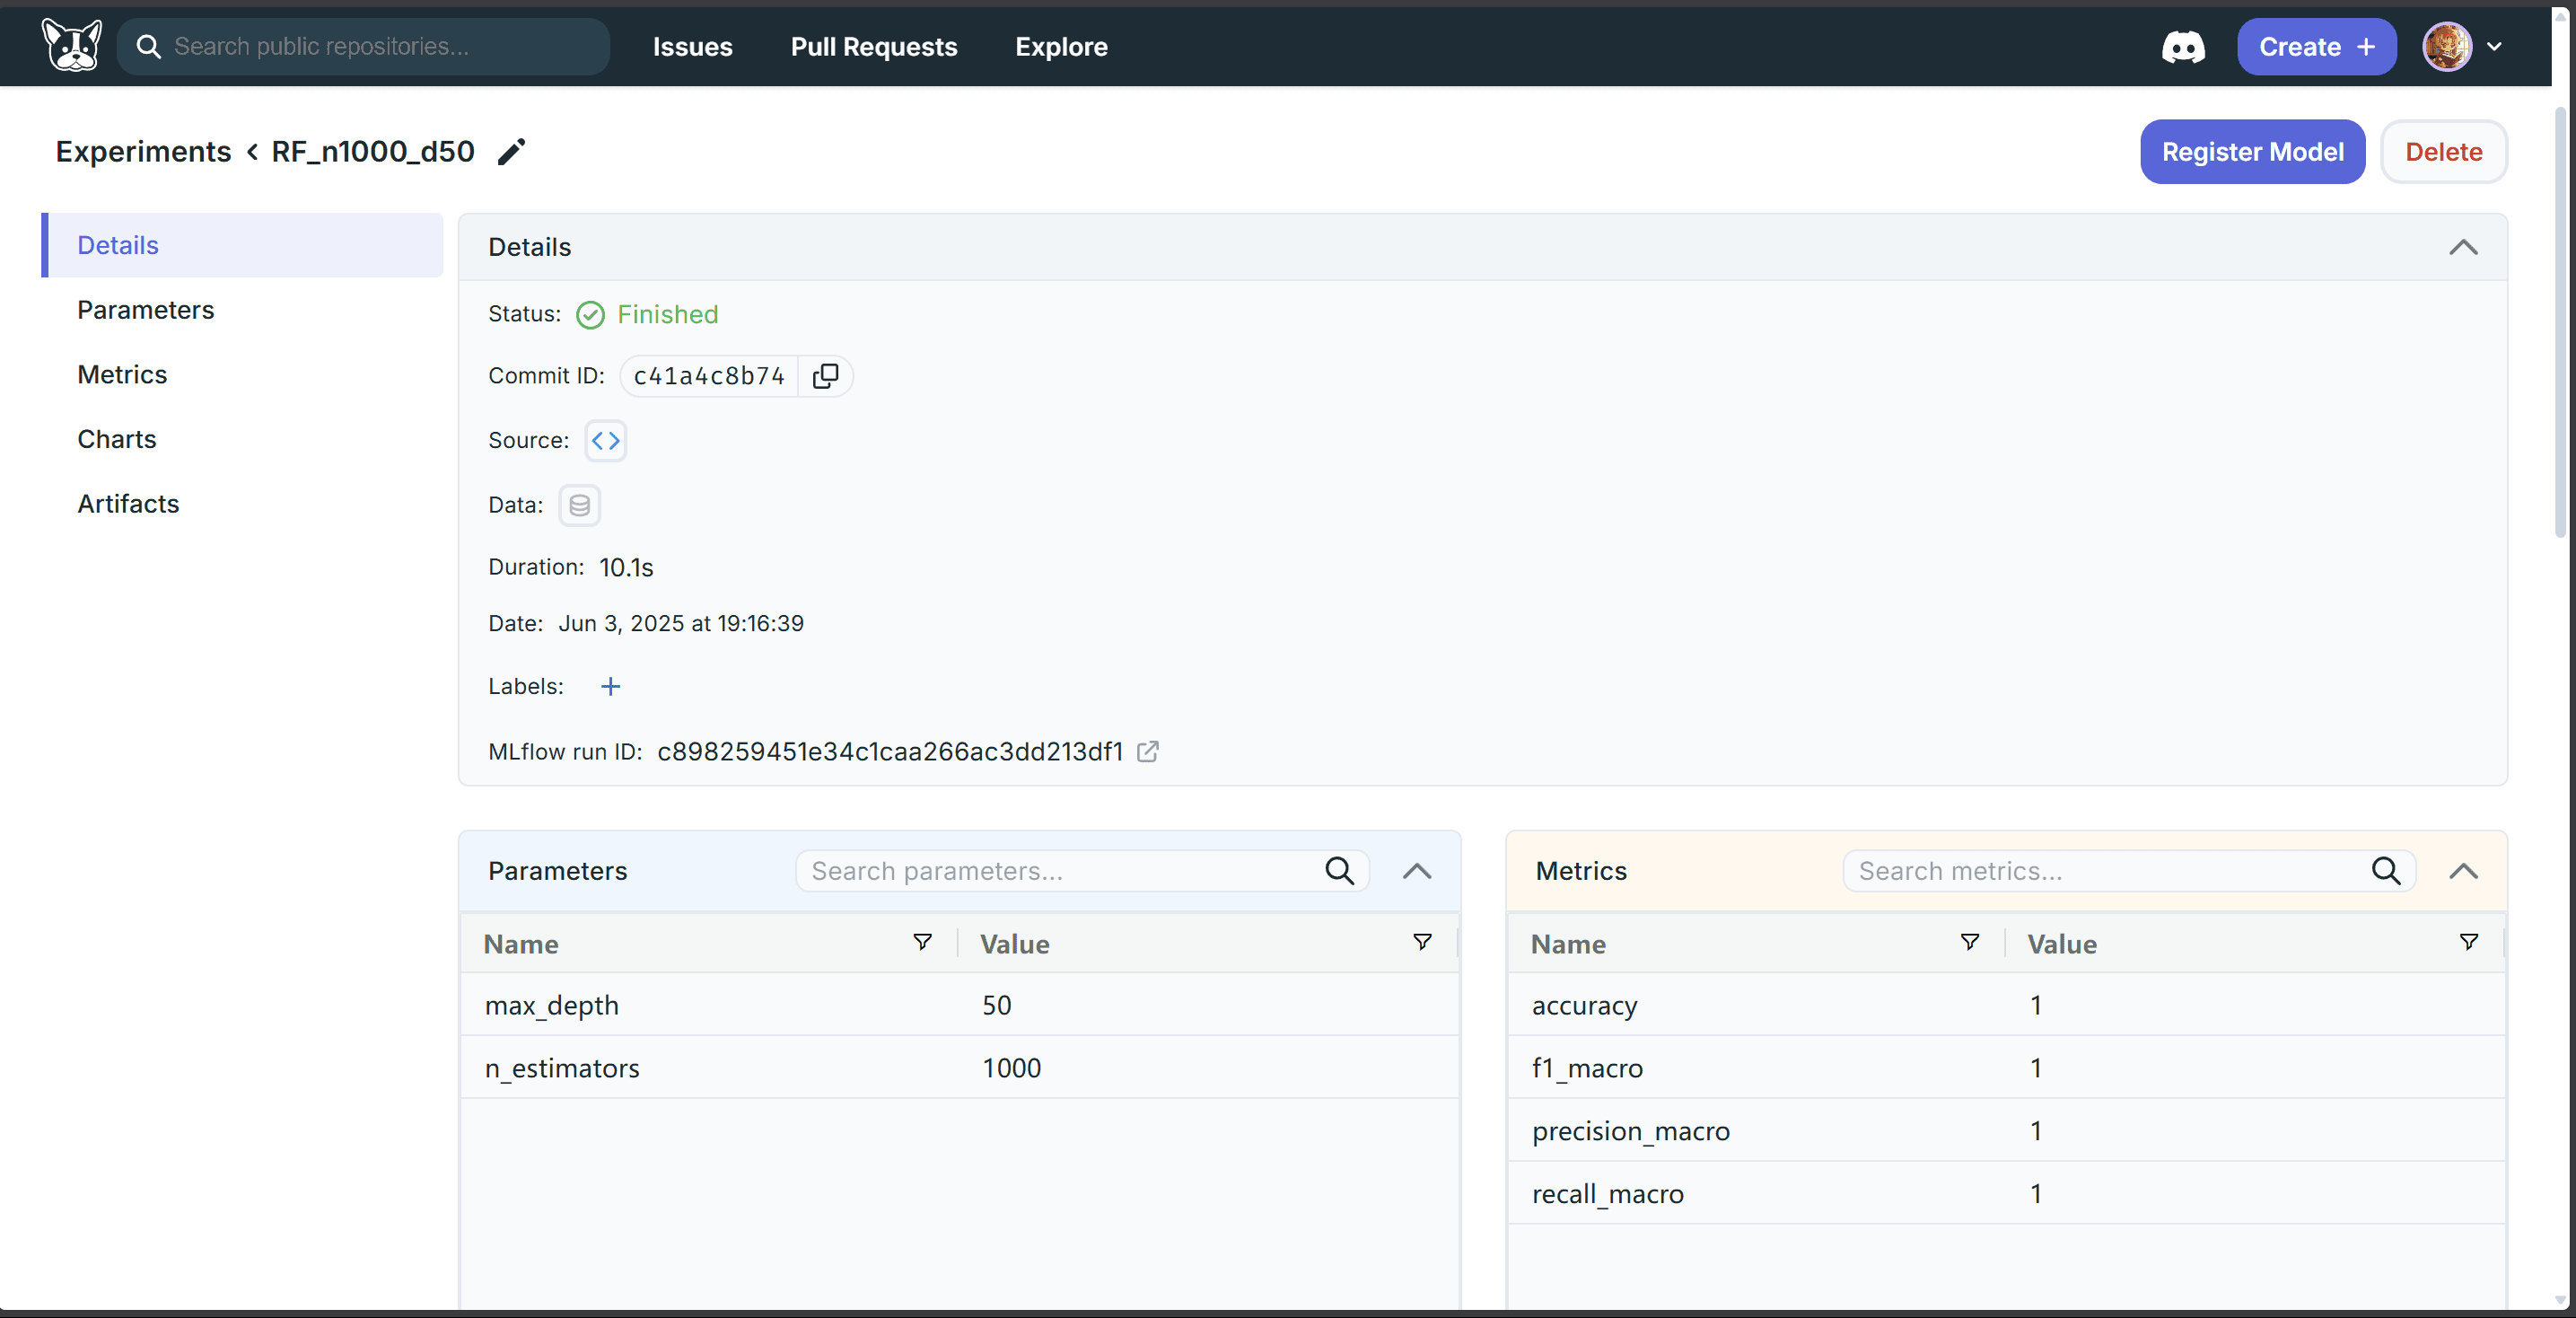This screenshot has width=2576, height=1318.
Task: Open the MLflow run external link
Action: click(1148, 751)
